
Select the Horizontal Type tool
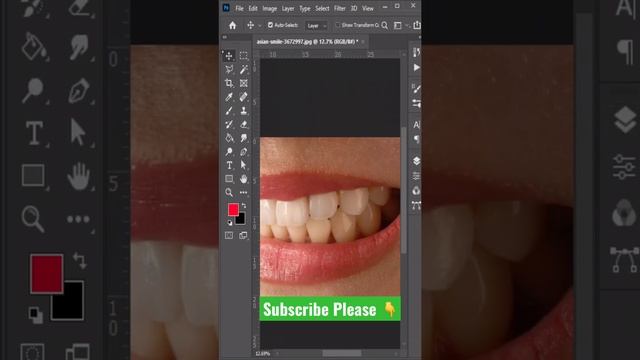[229, 165]
